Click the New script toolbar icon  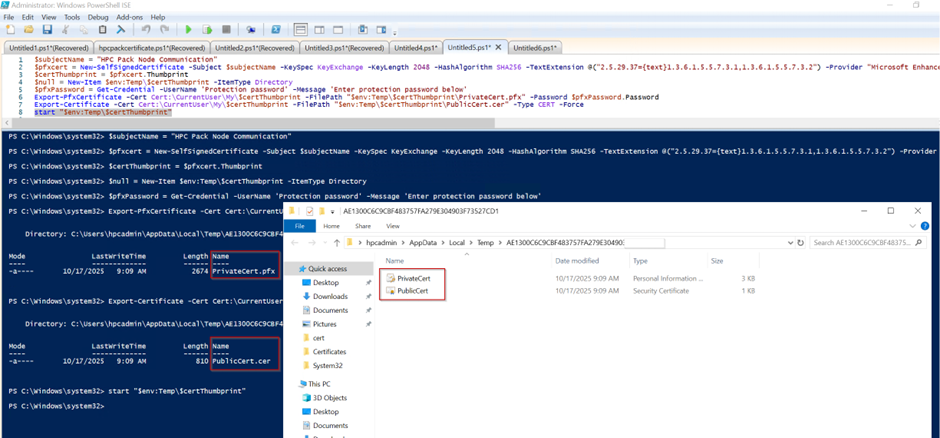tap(9, 30)
